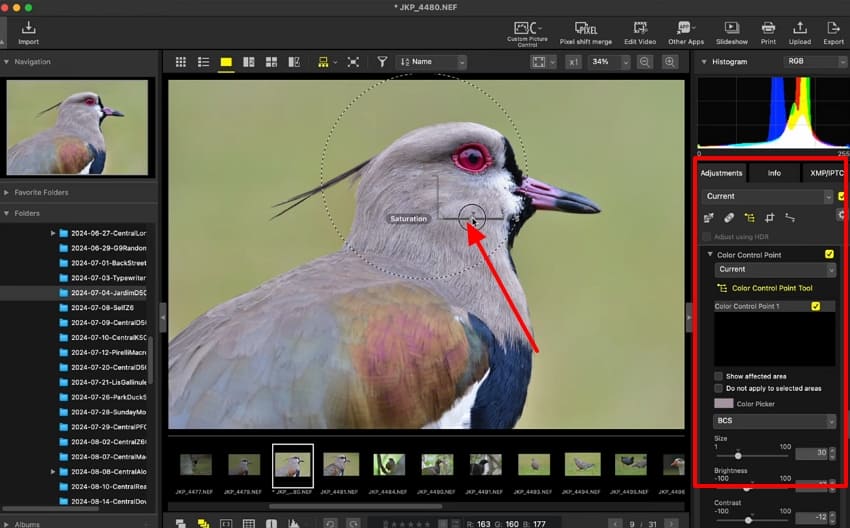The width and height of the screenshot is (850, 528).
Task: Collapse the Color Control Point section
Action: point(710,254)
